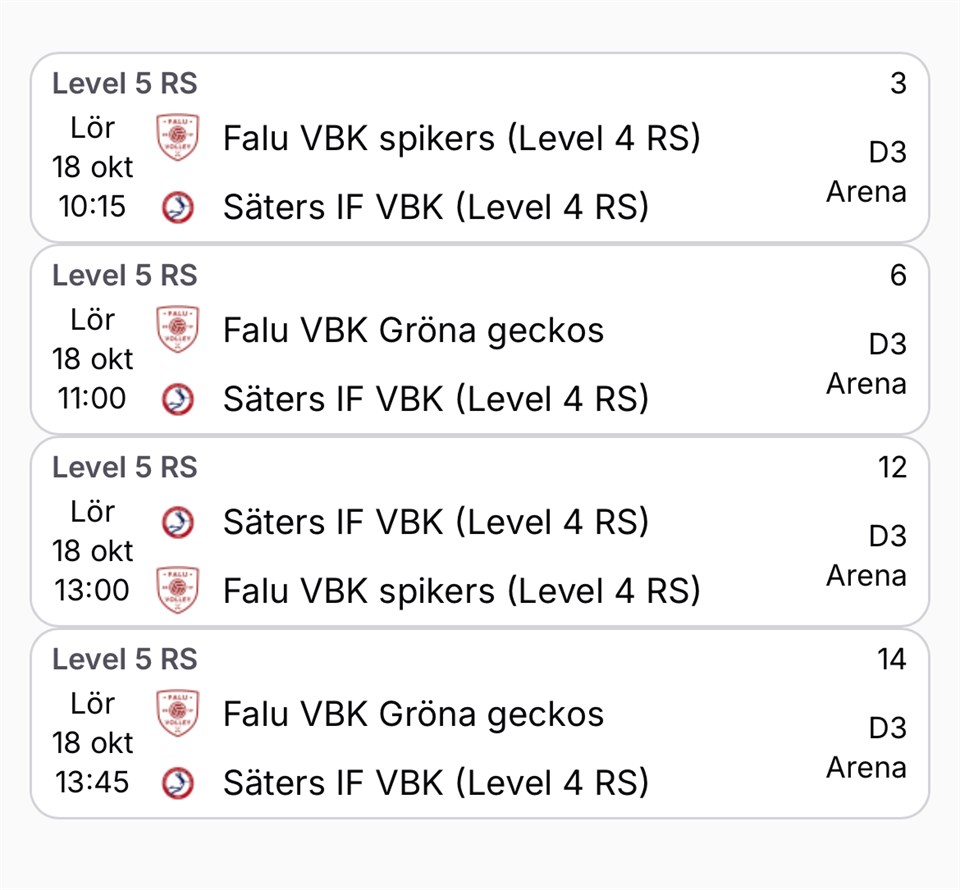Open Falu VBK spikers in 10:15 match

click(461, 138)
